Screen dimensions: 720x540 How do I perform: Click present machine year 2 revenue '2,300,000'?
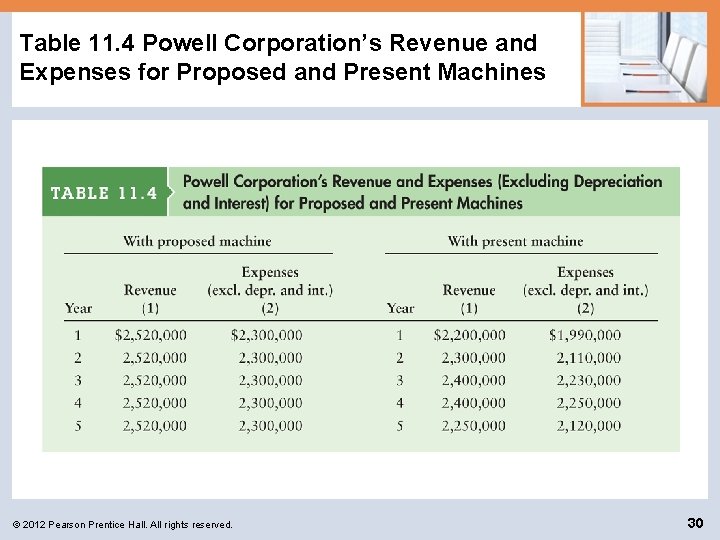point(473,358)
